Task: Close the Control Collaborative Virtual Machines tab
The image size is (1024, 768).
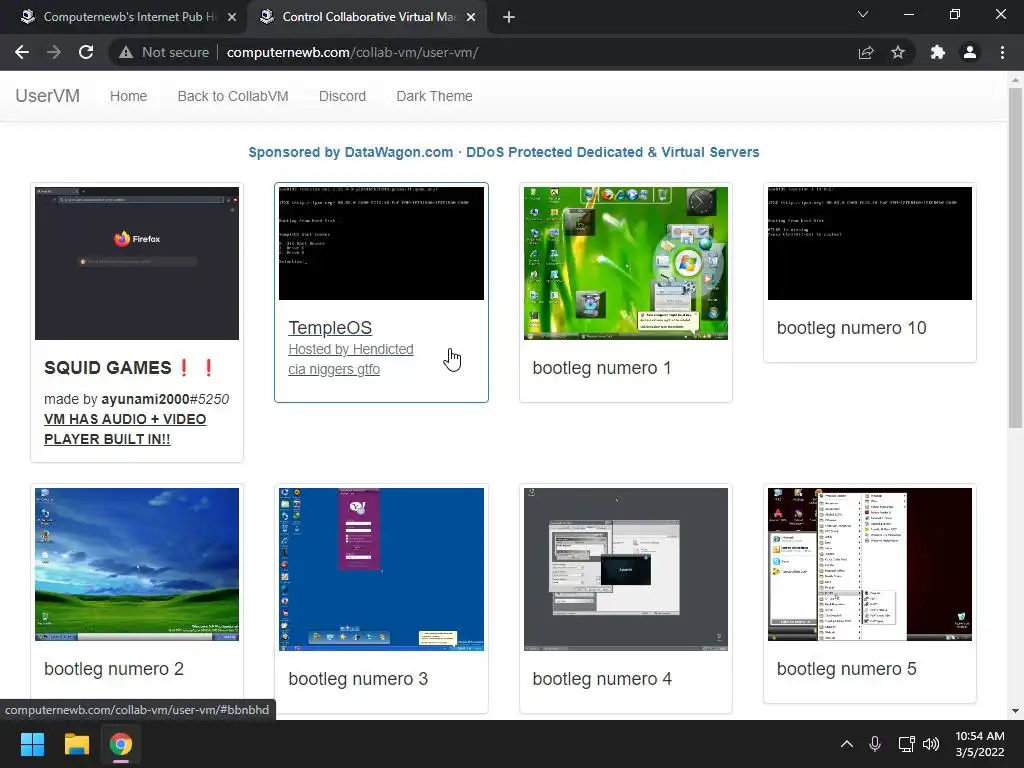Action: pyautogui.click(x=471, y=17)
